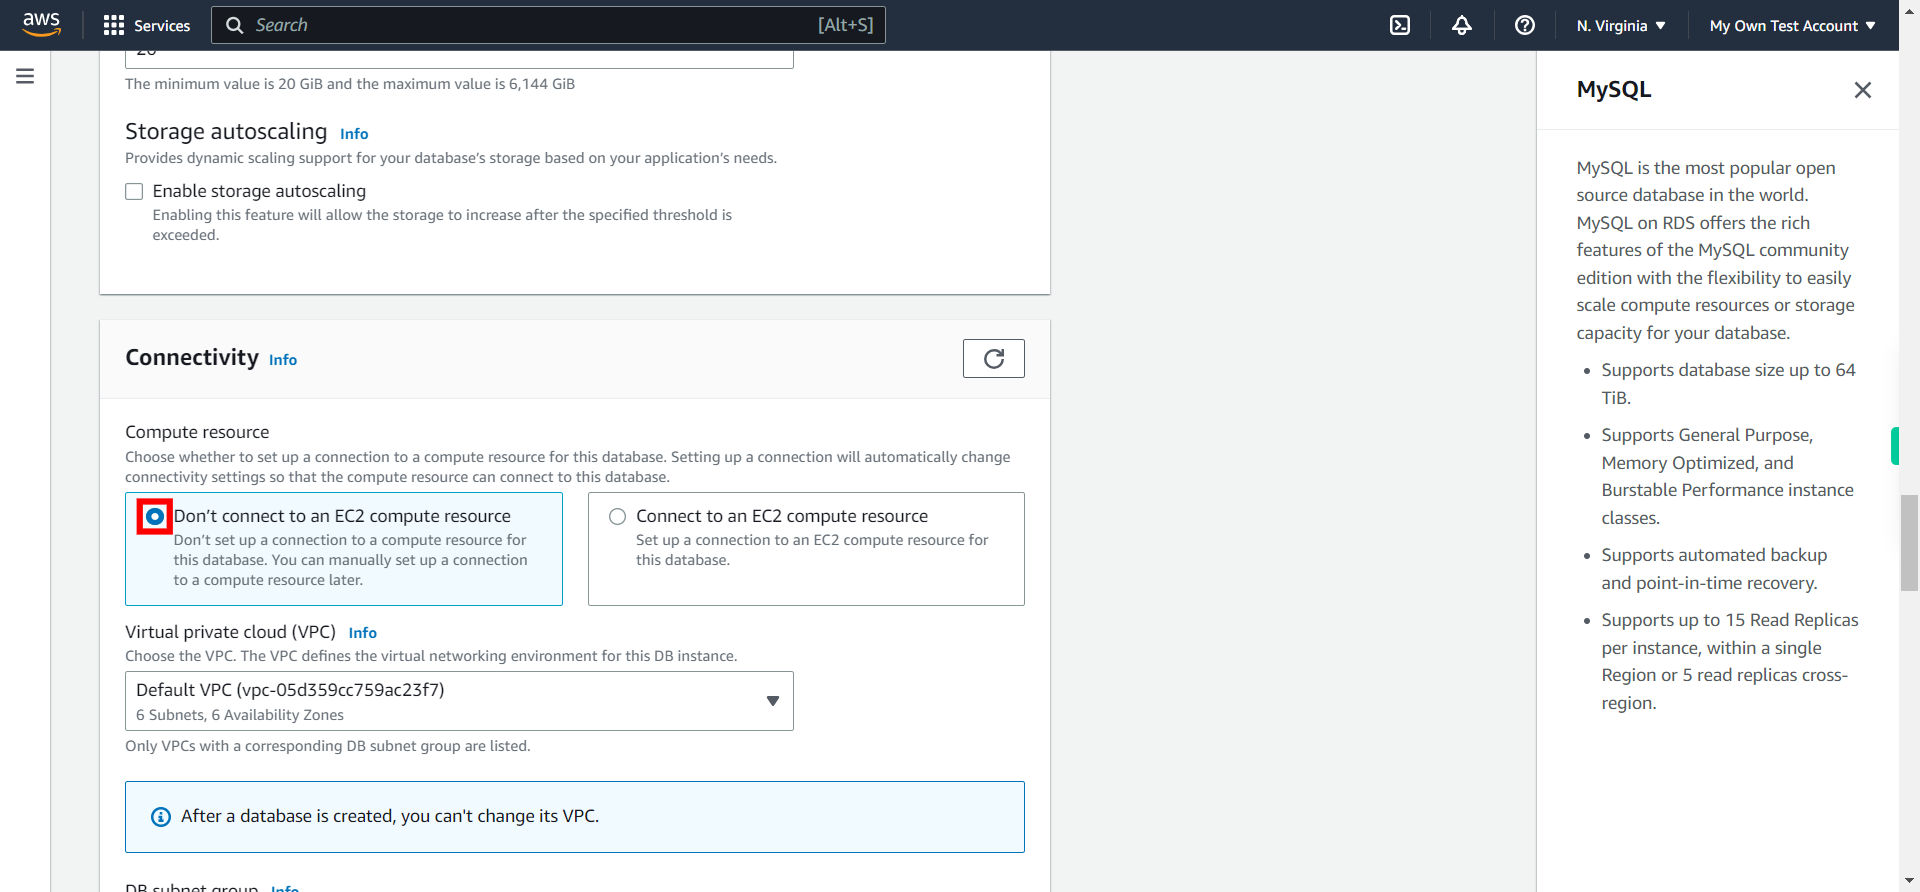This screenshot has height=892, width=1920.
Task: Click 'Supports General Purpose, Memory Optimized' bullet
Action: click(x=1727, y=476)
